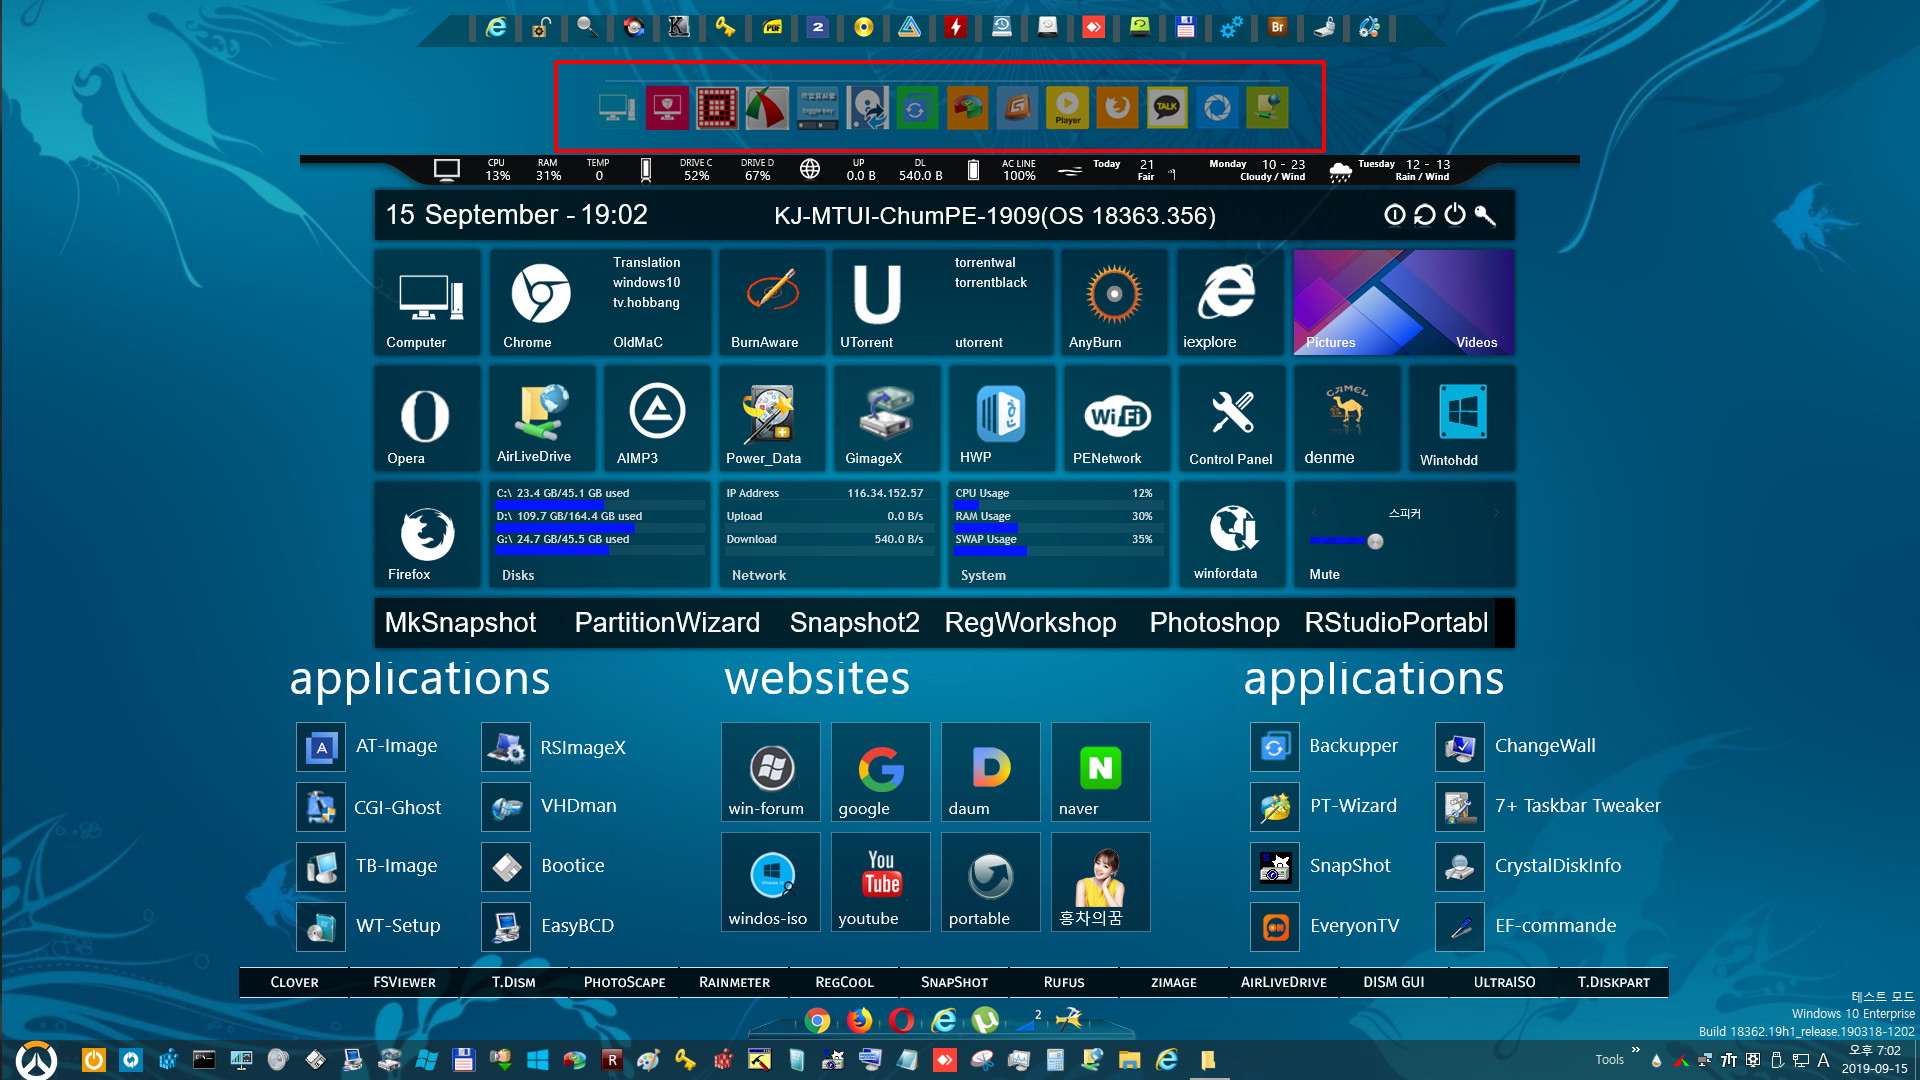1920x1080 pixels.
Task: Click the C:\ disk usage bar
Action: [x=600, y=504]
